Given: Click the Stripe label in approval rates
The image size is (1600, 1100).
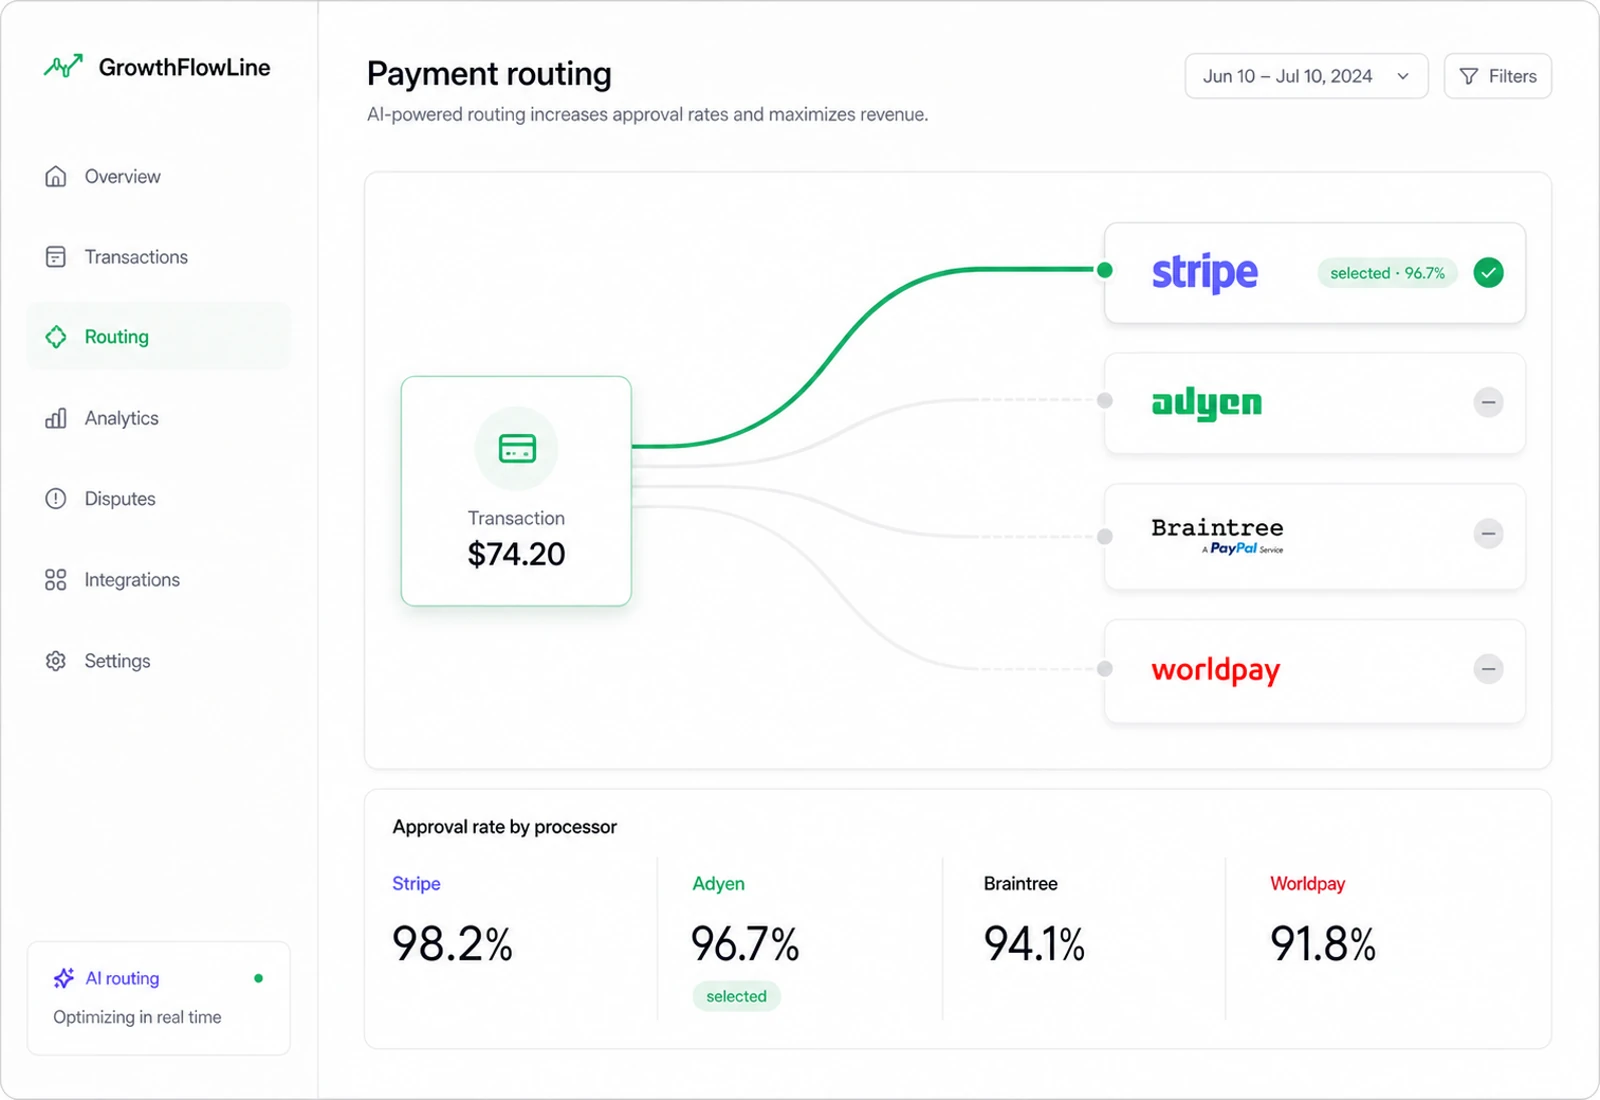Looking at the screenshot, I should point(416,883).
